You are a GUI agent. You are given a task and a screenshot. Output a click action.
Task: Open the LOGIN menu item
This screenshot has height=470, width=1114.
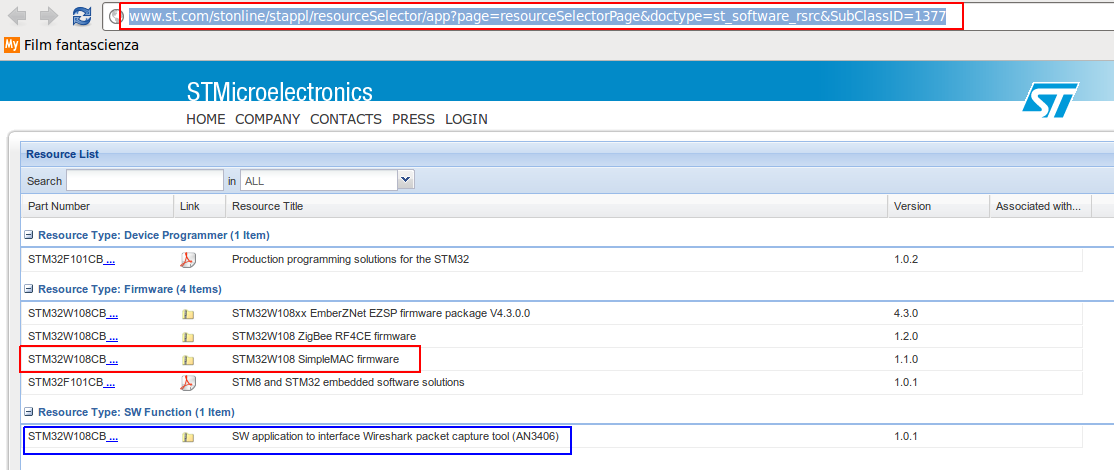pyautogui.click(x=467, y=119)
